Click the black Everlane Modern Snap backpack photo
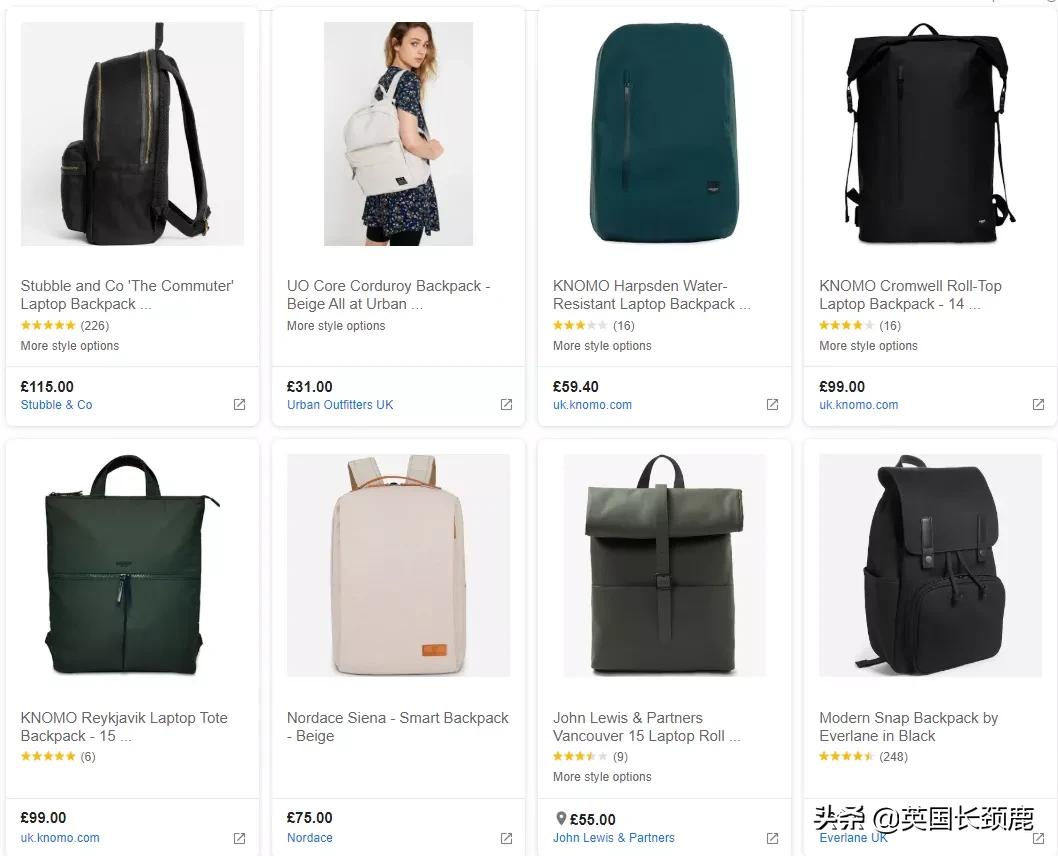 (x=925, y=565)
